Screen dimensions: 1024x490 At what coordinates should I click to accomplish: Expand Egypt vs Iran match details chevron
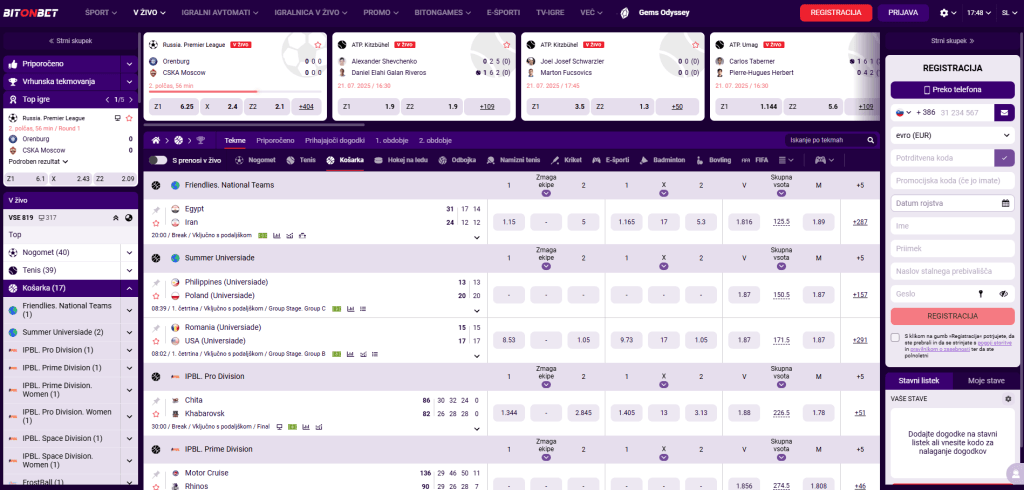click(477, 237)
